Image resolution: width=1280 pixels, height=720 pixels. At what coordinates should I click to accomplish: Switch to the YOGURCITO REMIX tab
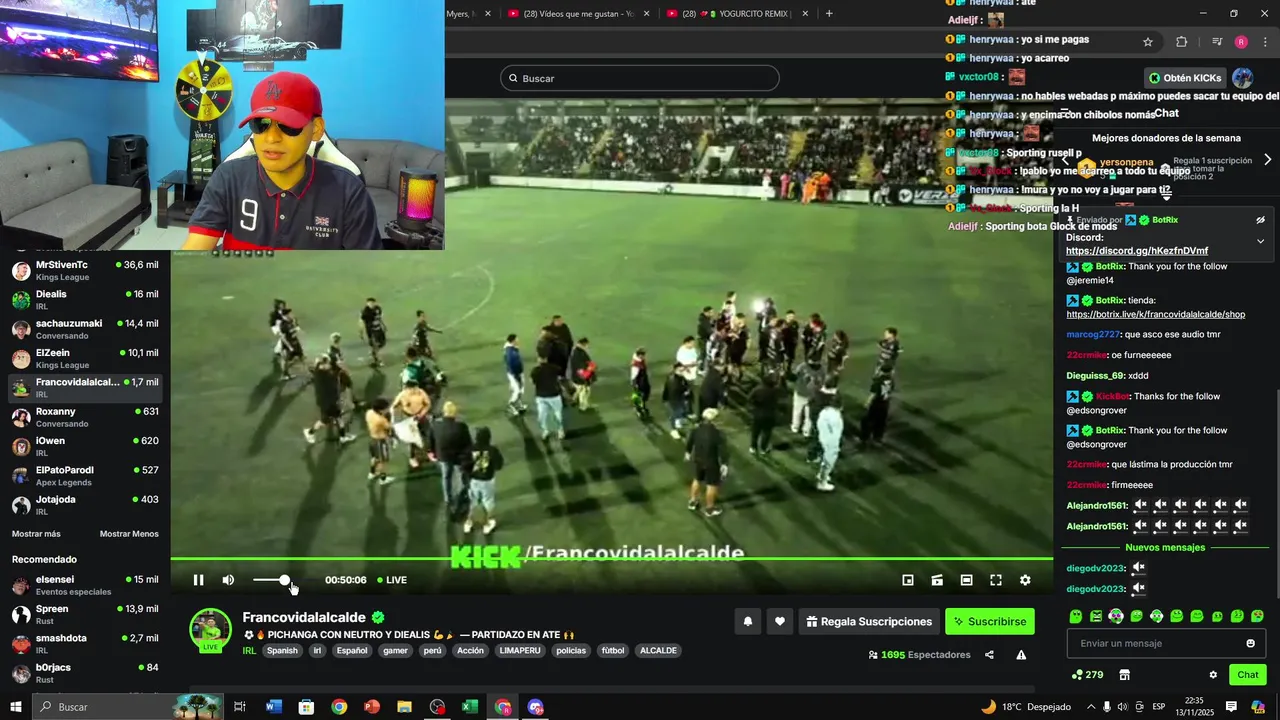point(736,14)
